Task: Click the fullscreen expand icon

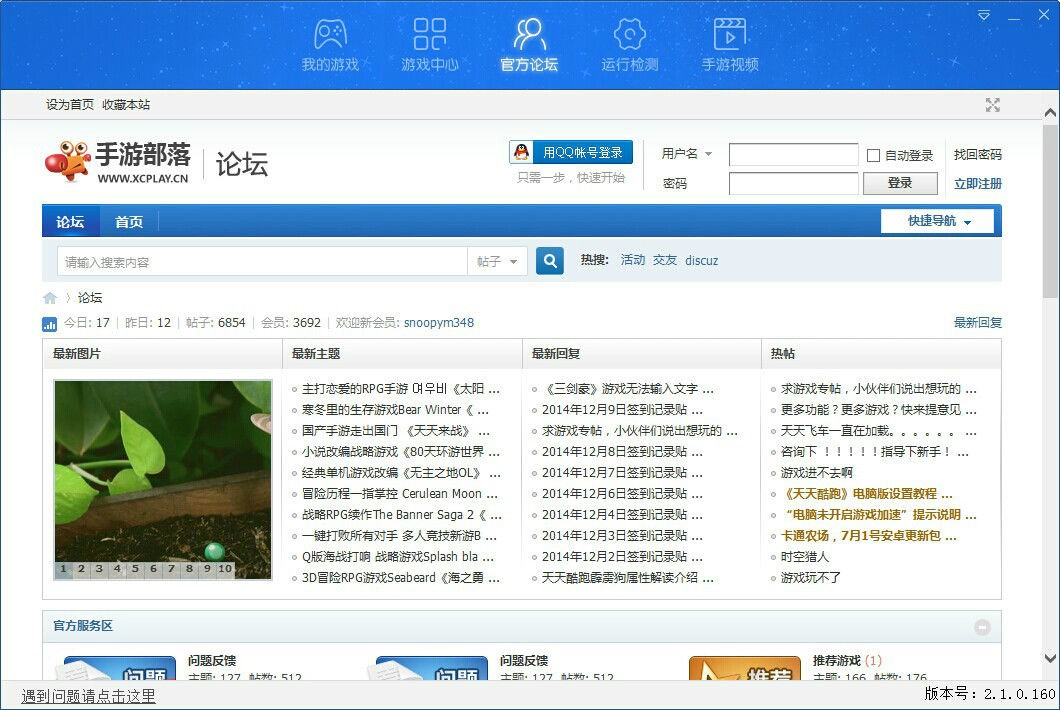Action: (992, 104)
